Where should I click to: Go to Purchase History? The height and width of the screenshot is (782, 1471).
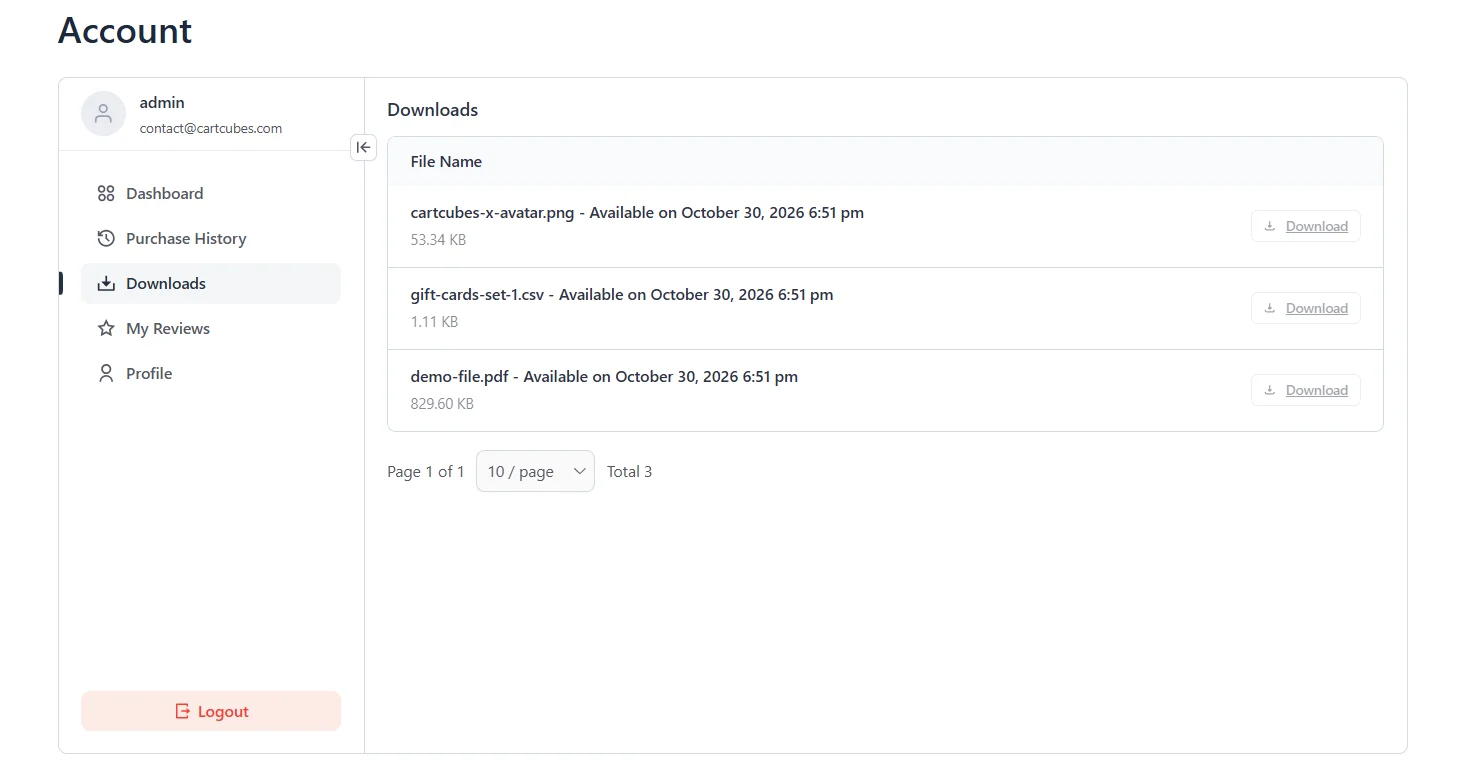pos(211,239)
